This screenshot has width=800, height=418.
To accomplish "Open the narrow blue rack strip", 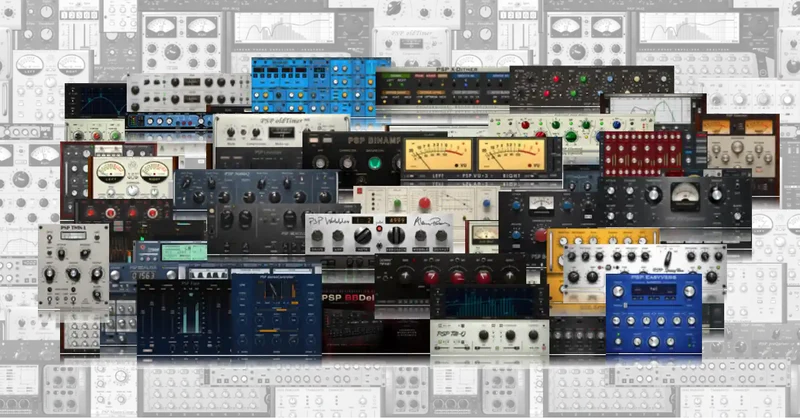I will (x=169, y=121).
